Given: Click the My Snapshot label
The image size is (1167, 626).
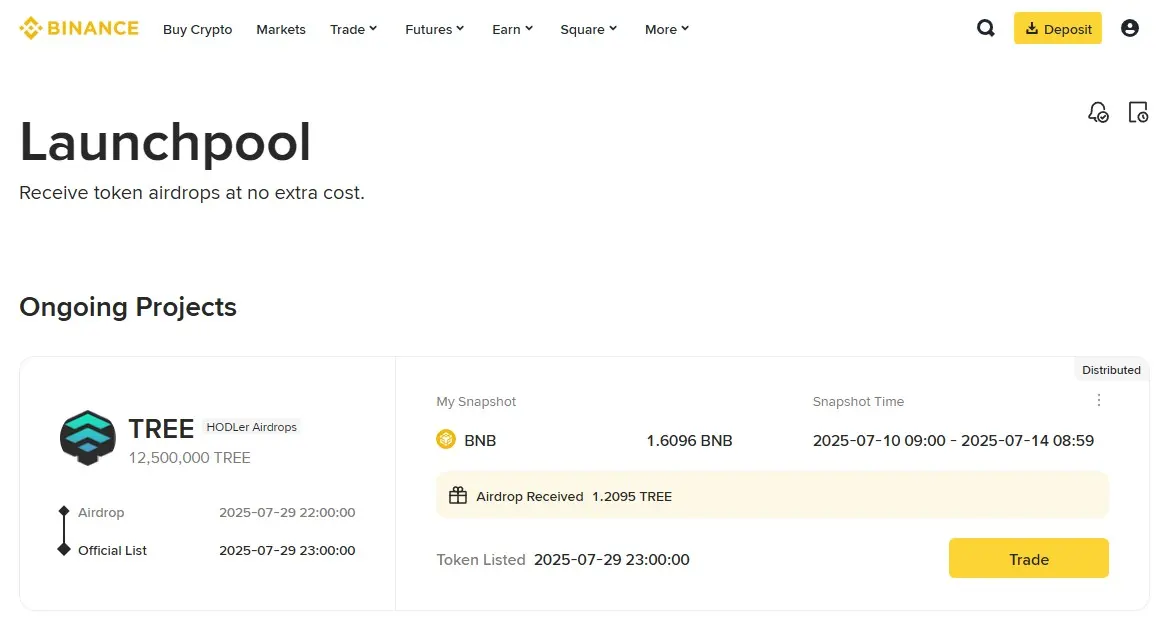Looking at the screenshot, I should pyautogui.click(x=476, y=402).
